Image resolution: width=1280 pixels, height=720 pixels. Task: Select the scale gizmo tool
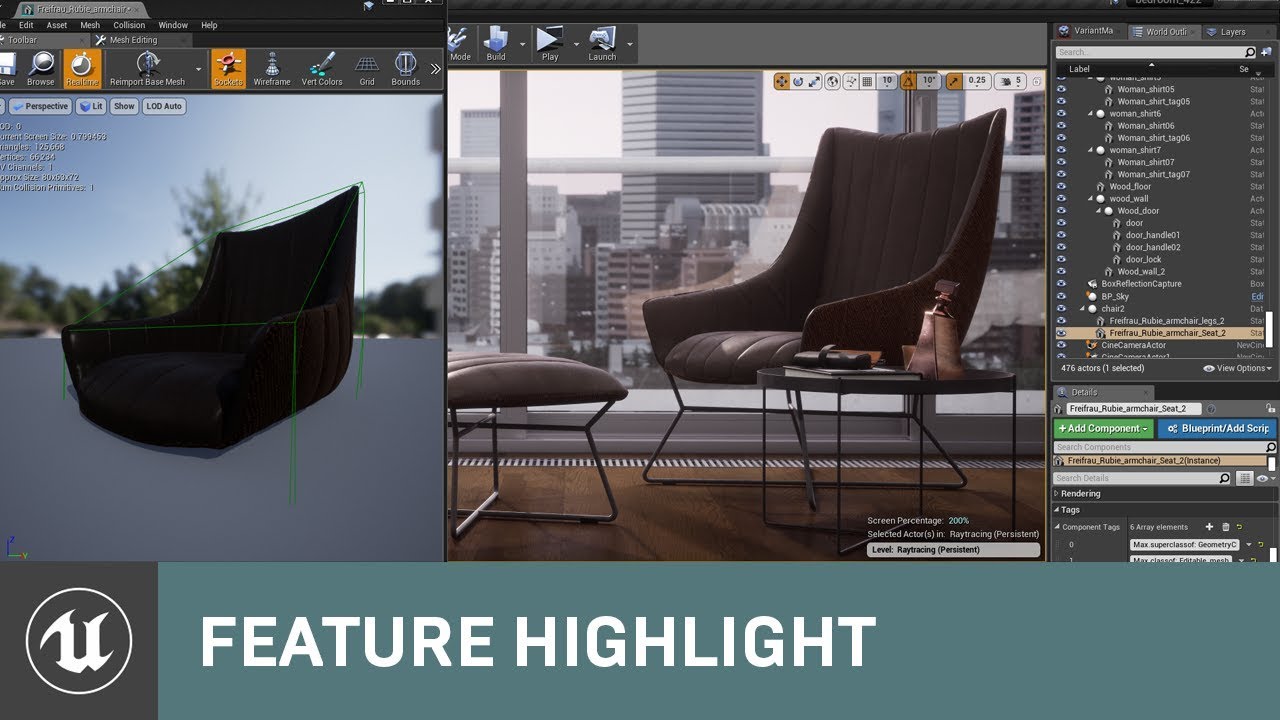[815, 81]
